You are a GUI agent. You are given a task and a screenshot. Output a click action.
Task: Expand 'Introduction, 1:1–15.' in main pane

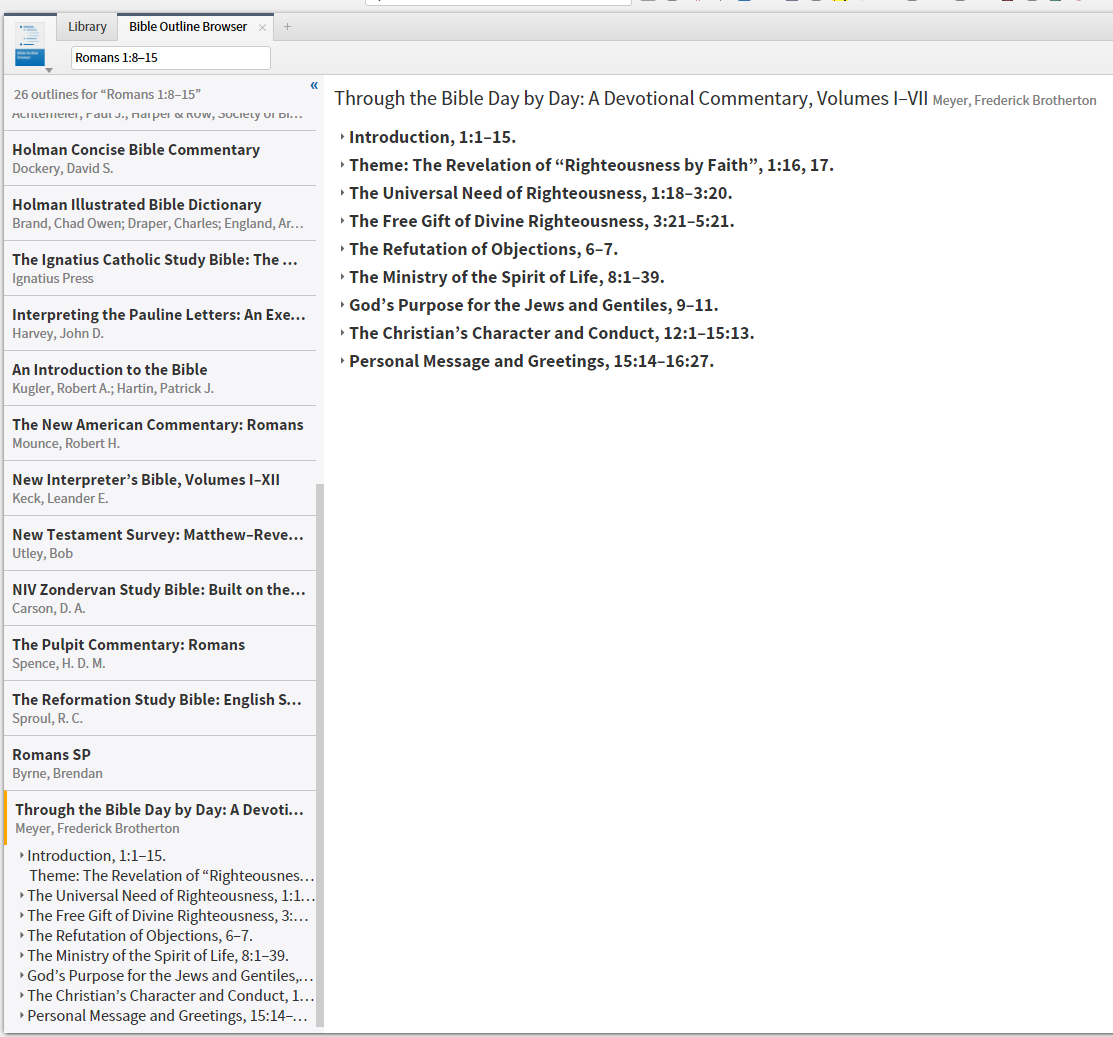click(342, 136)
